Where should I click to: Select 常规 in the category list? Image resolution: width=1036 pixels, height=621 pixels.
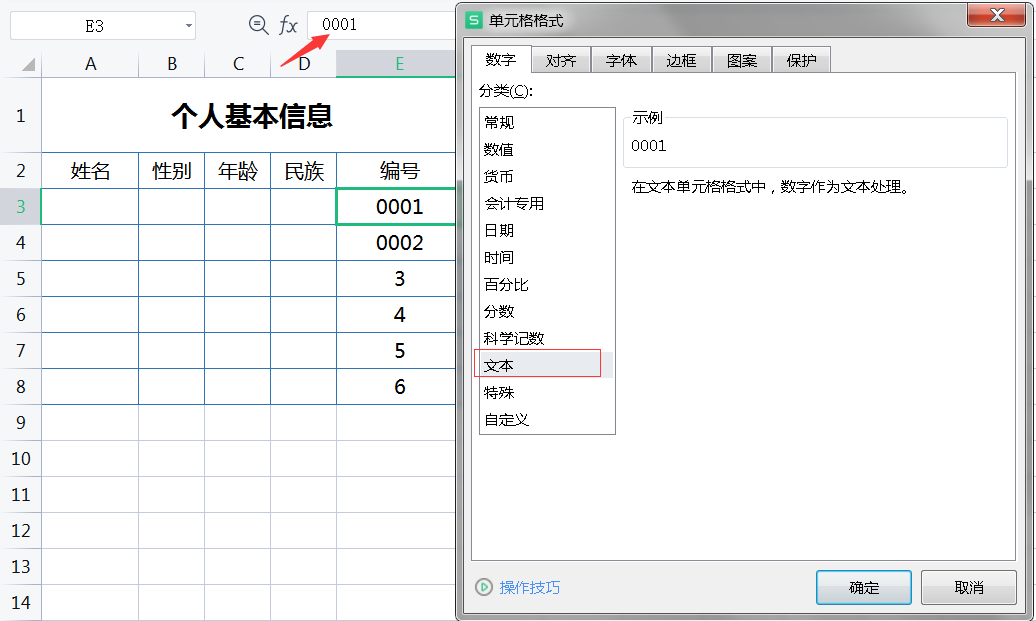point(547,122)
